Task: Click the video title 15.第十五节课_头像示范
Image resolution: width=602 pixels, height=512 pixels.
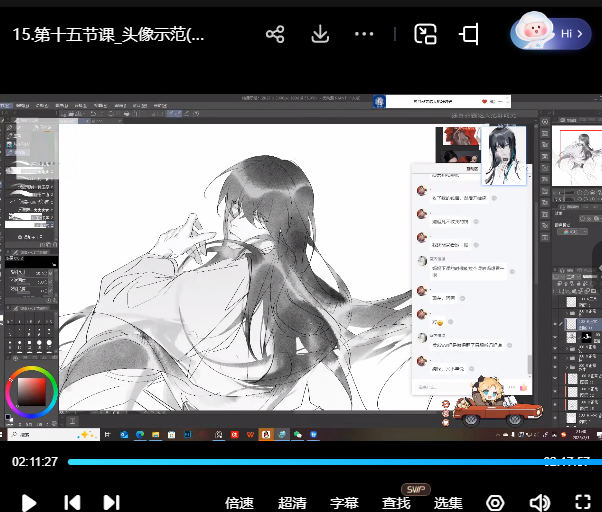Action: (x=108, y=34)
